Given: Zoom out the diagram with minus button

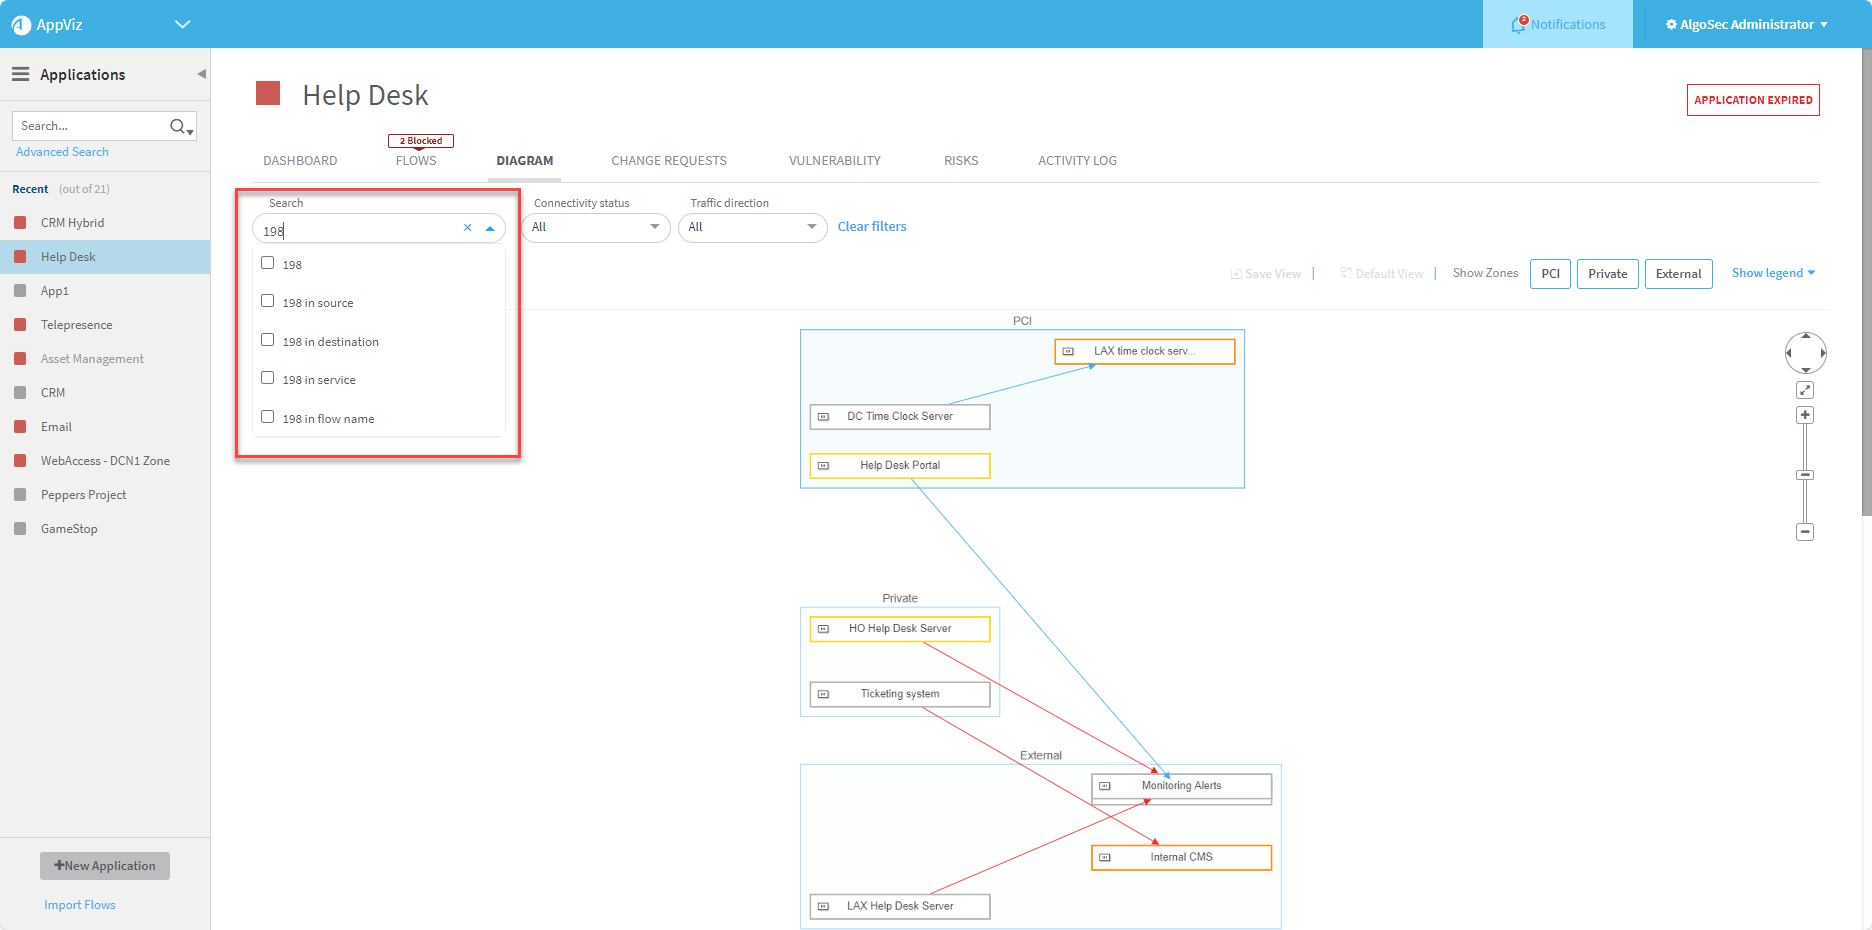Looking at the screenshot, I should click(1805, 532).
